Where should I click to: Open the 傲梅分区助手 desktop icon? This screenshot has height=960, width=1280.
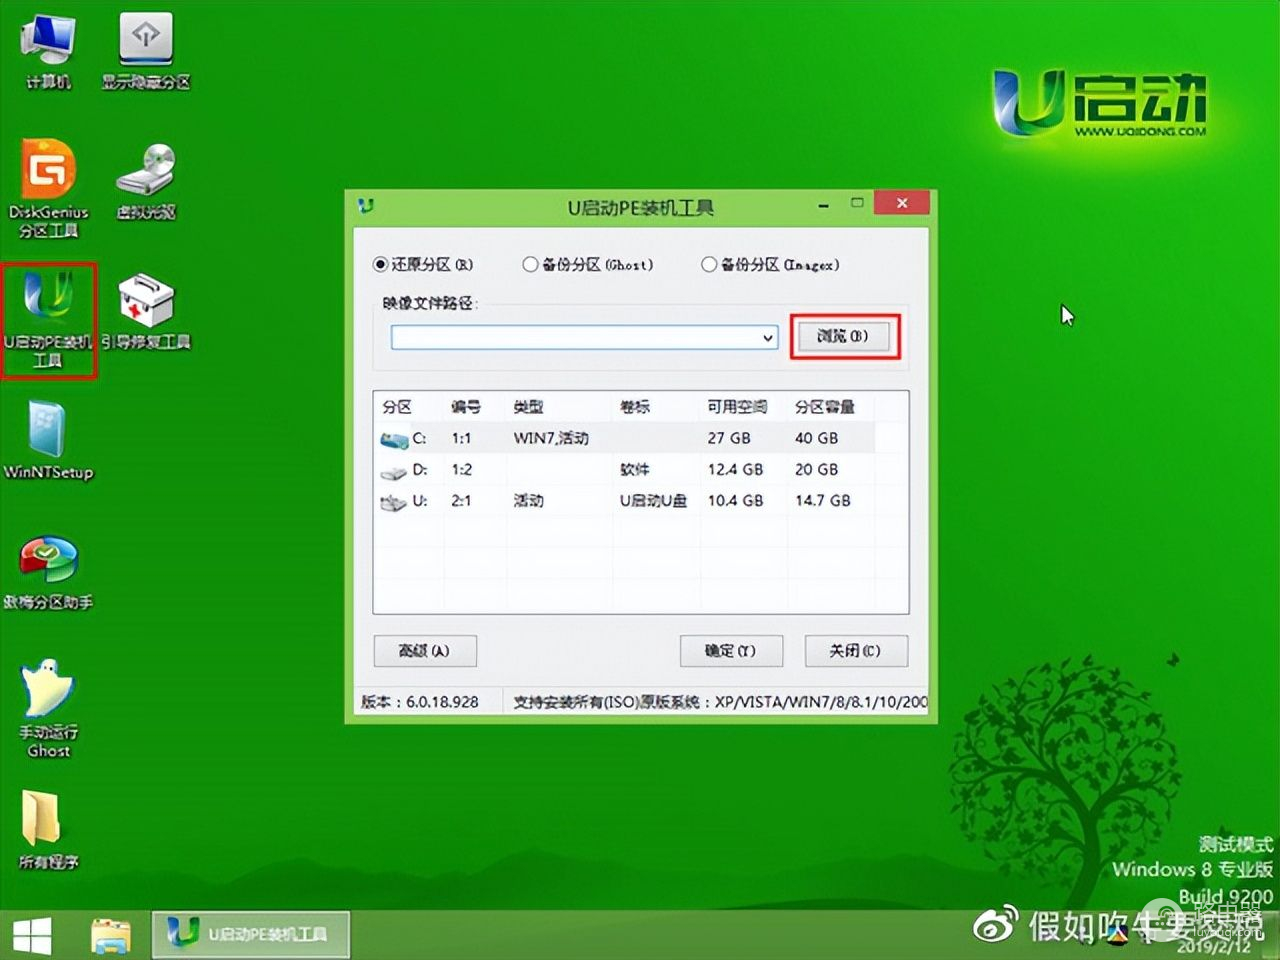click(48, 572)
